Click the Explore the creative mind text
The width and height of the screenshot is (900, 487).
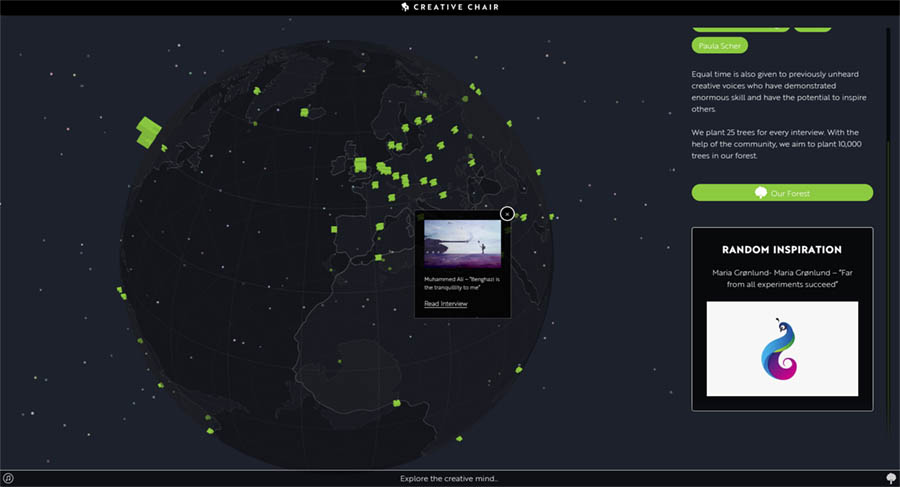(x=449, y=478)
